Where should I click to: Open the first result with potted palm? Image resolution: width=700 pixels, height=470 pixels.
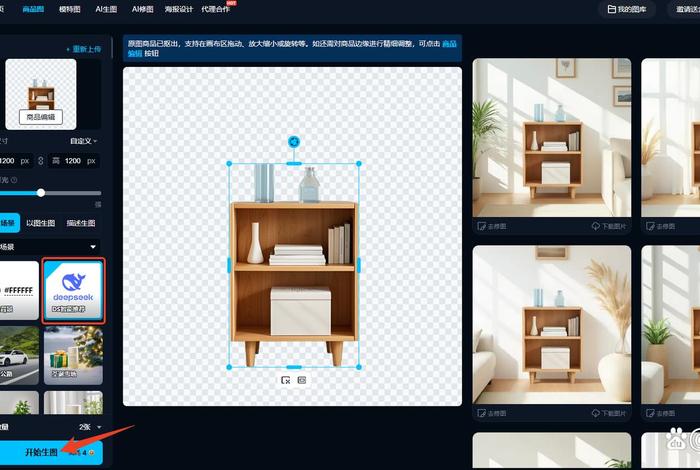[x=552, y=137]
